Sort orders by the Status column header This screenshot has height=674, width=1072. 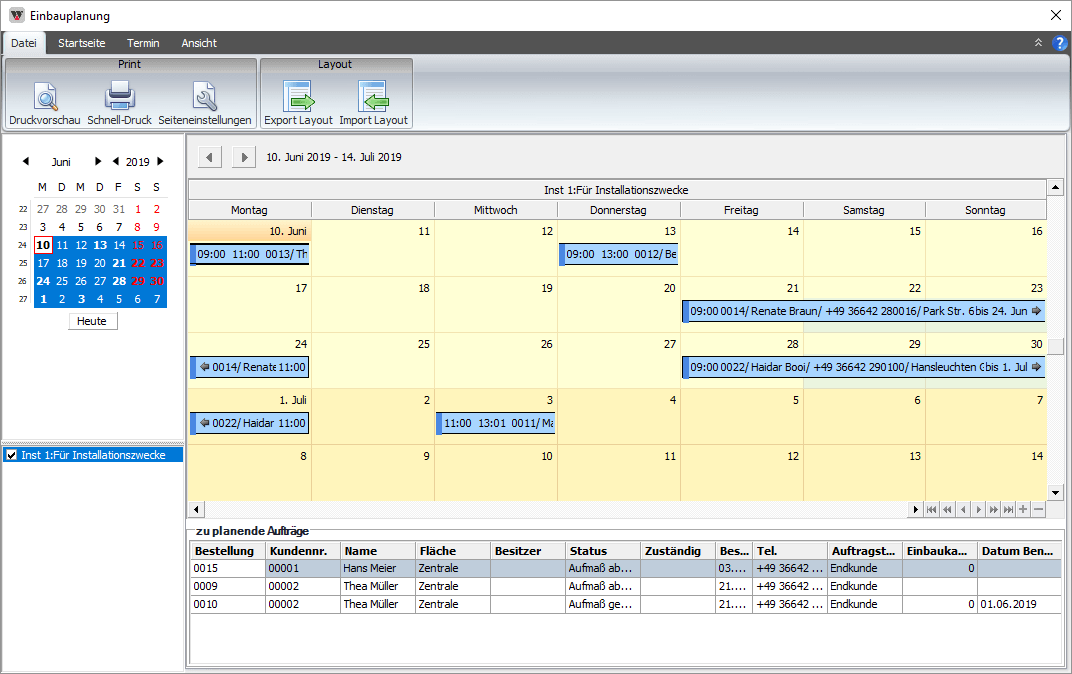[x=602, y=551]
